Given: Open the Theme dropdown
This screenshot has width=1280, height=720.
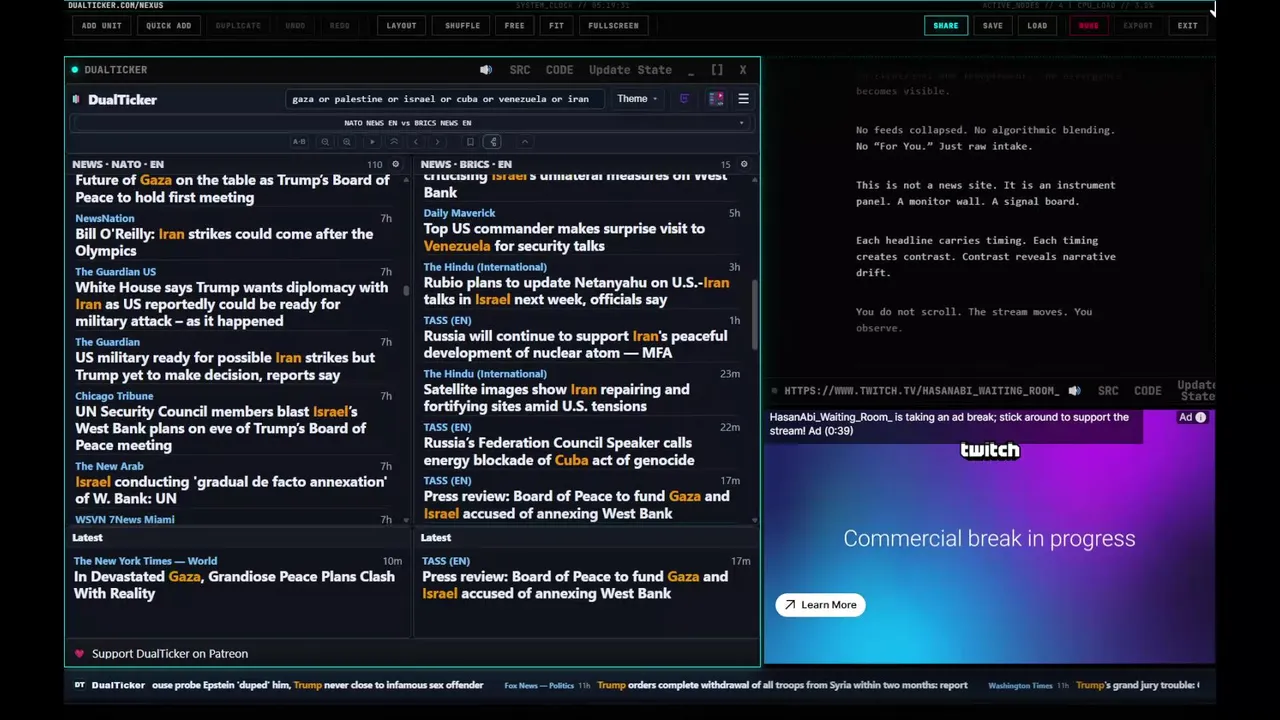Looking at the screenshot, I should click(x=637, y=99).
